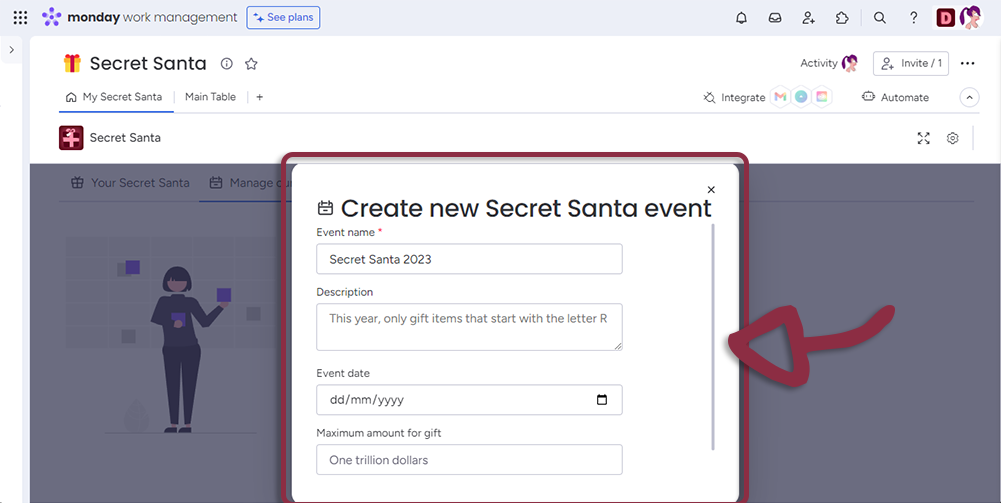Star the Secret Santa board as favorite
This screenshot has width=1001, height=503.
251,64
